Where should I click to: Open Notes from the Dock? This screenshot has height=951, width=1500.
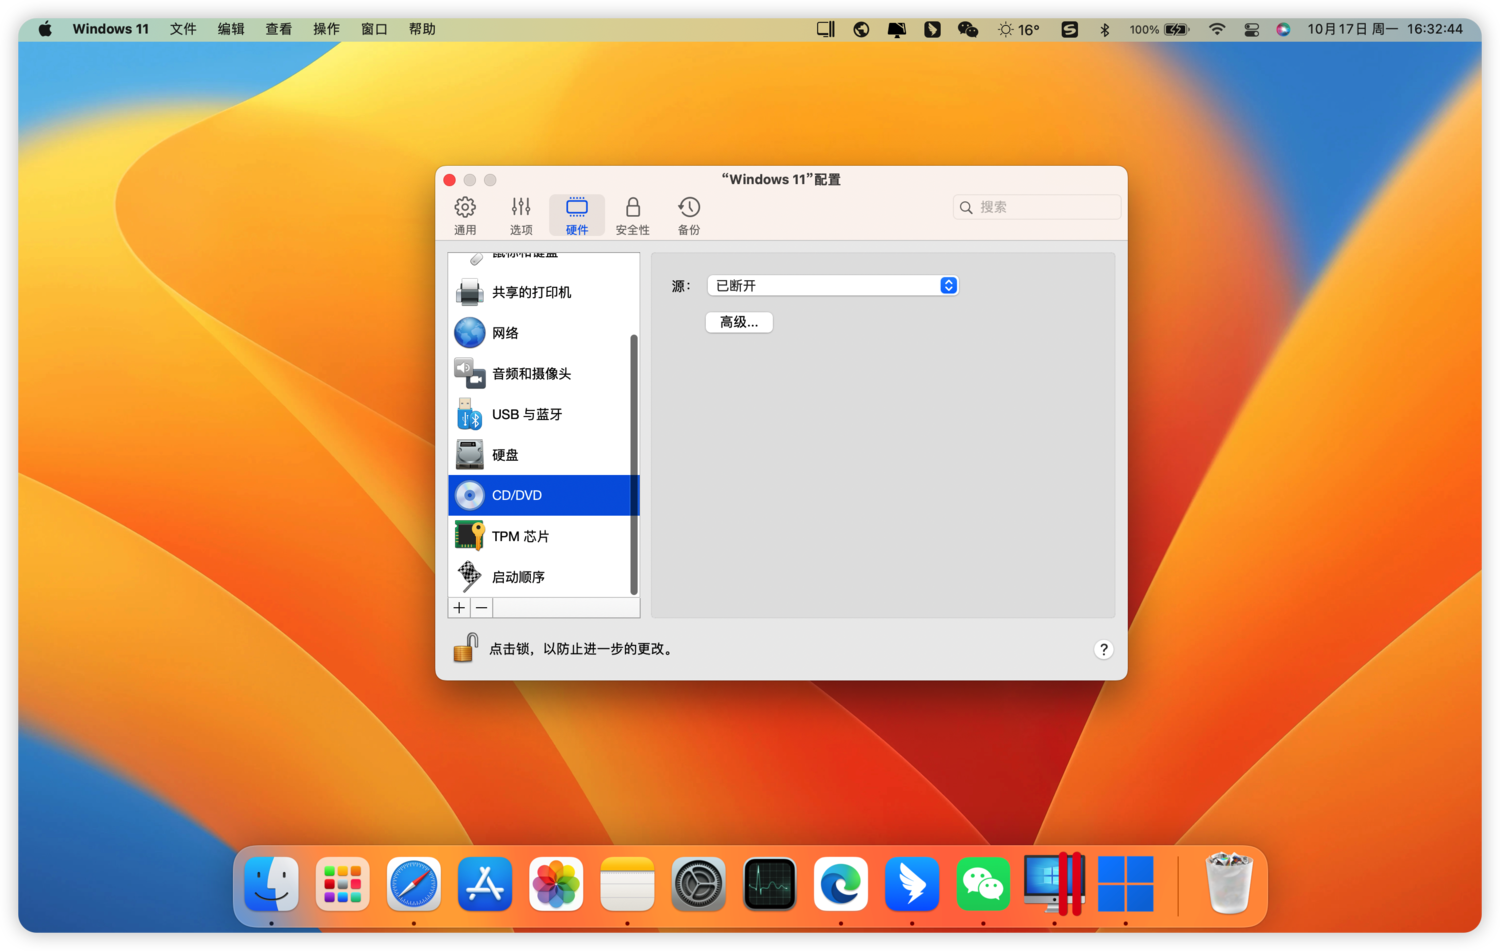click(627, 884)
